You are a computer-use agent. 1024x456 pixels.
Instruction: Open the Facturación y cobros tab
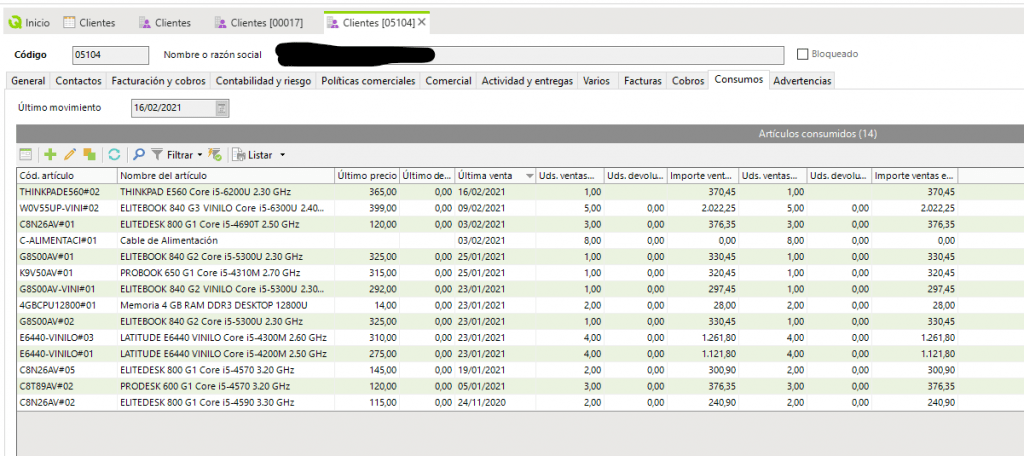(x=159, y=80)
